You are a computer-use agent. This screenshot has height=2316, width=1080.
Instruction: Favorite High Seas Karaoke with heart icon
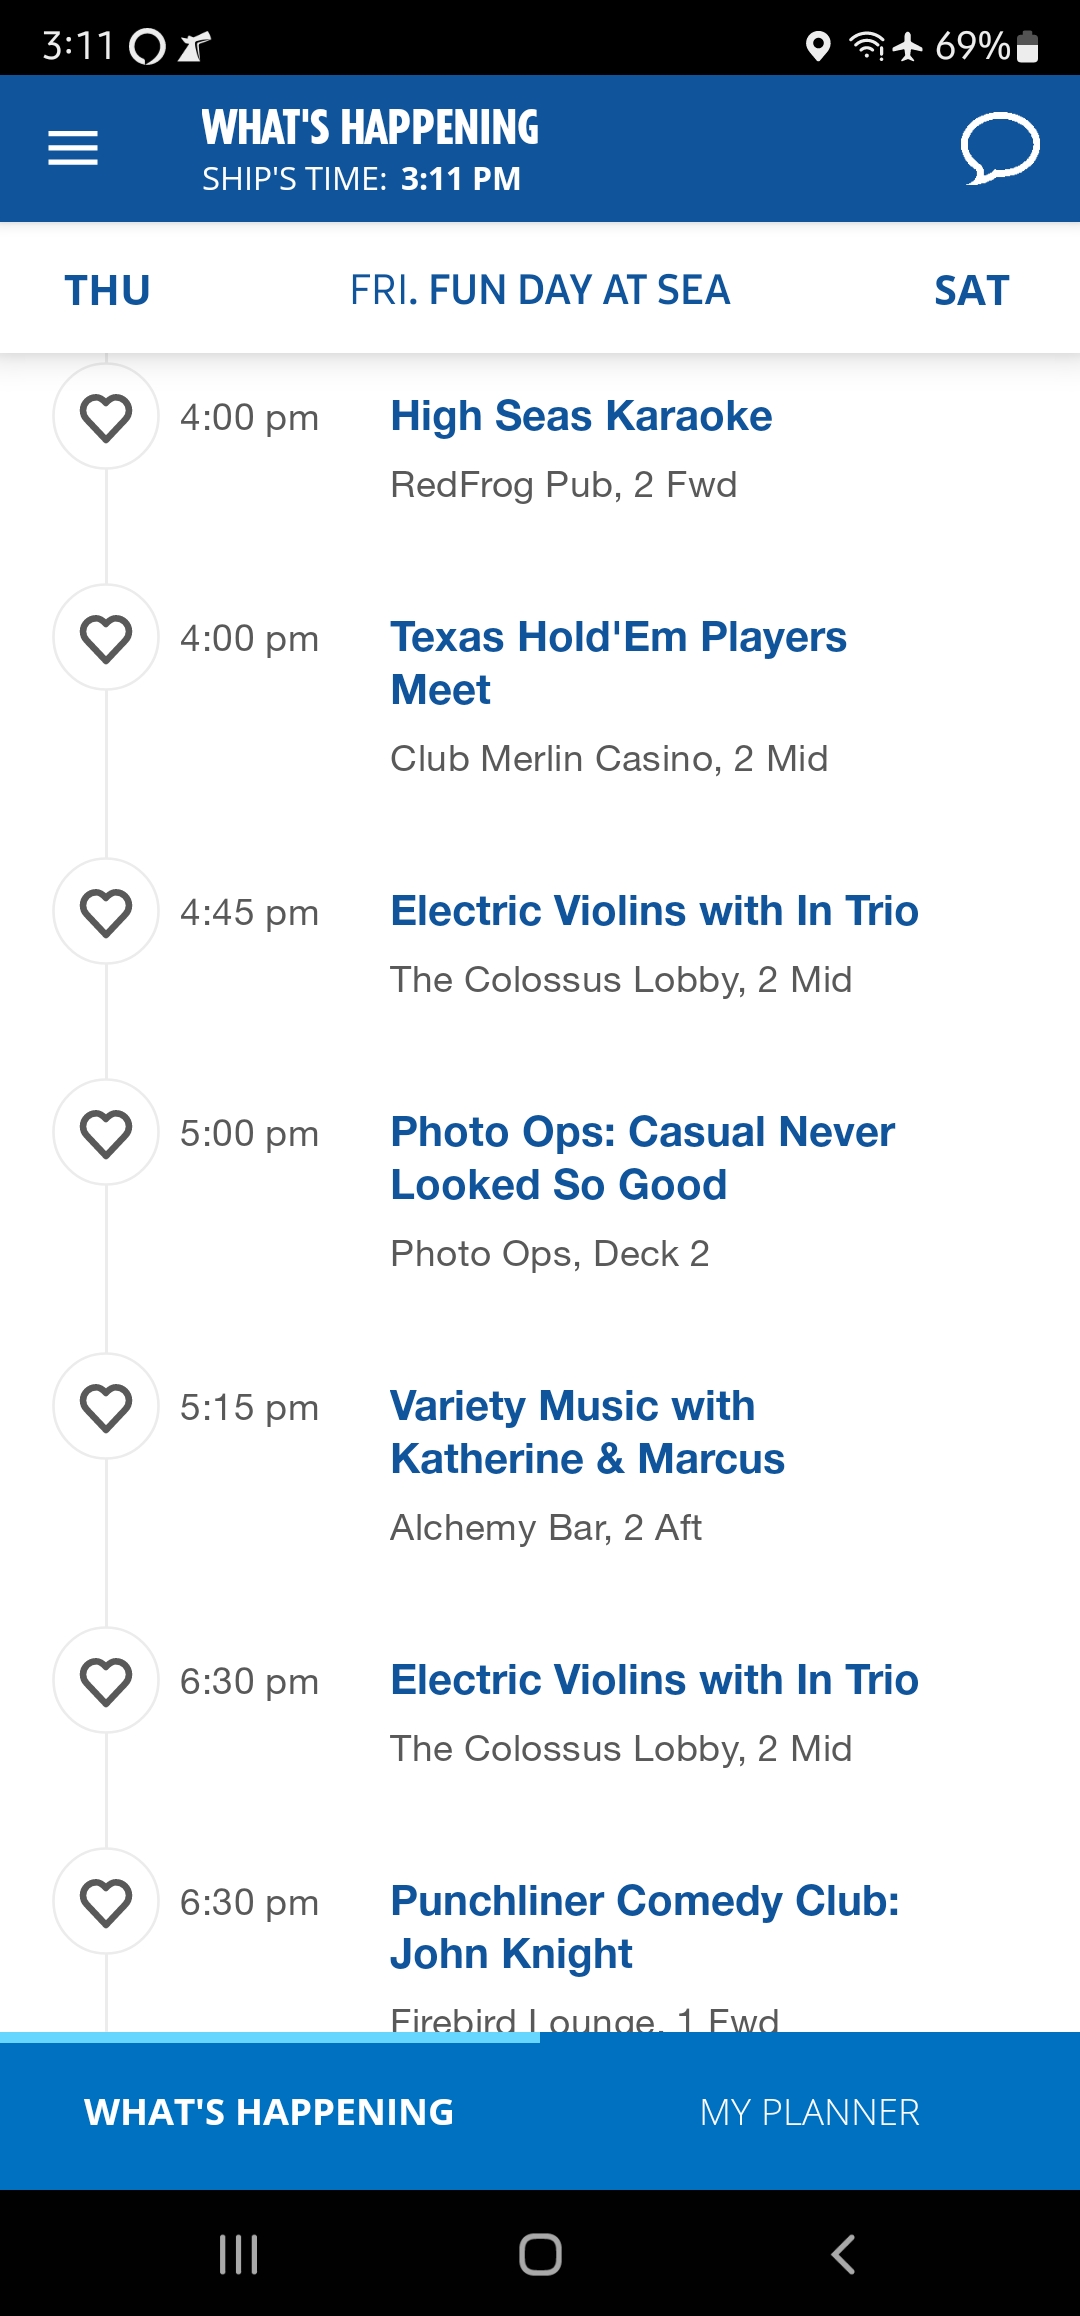click(106, 417)
